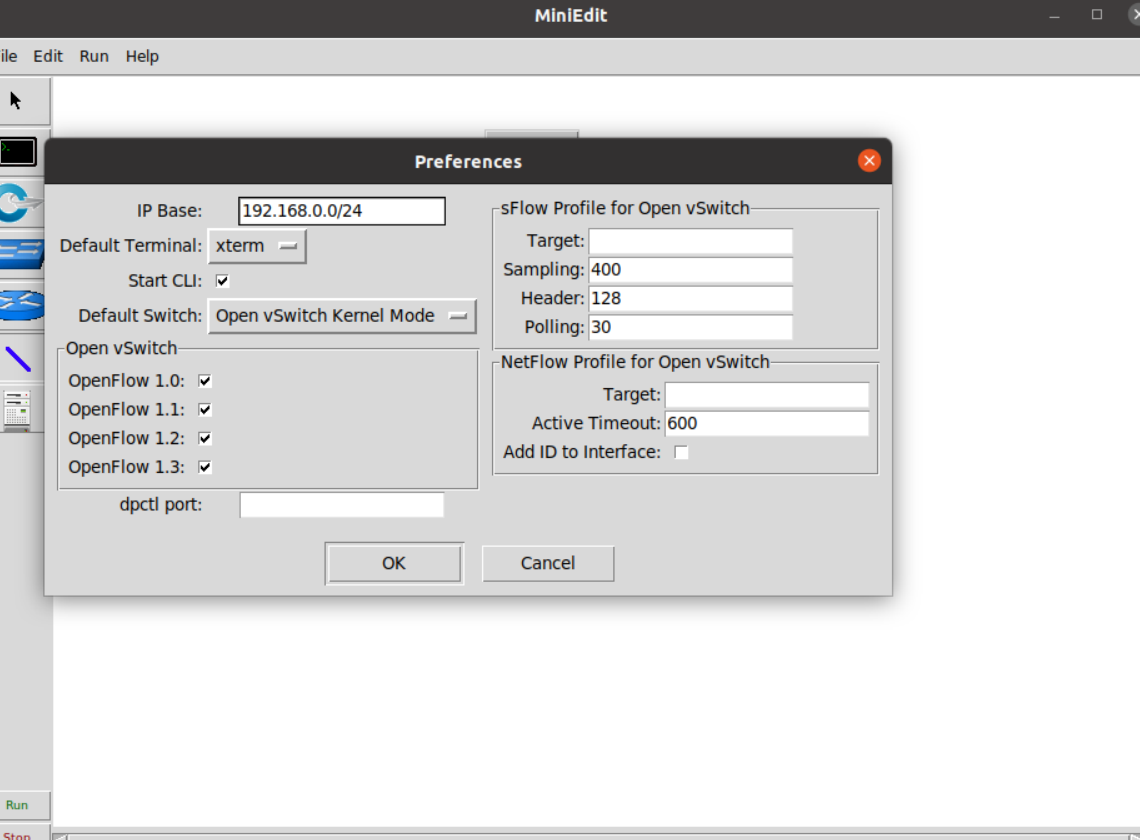Uncheck OpenFlow 1.0 checkbox
The height and width of the screenshot is (840, 1140).
[x=205, y=381]
